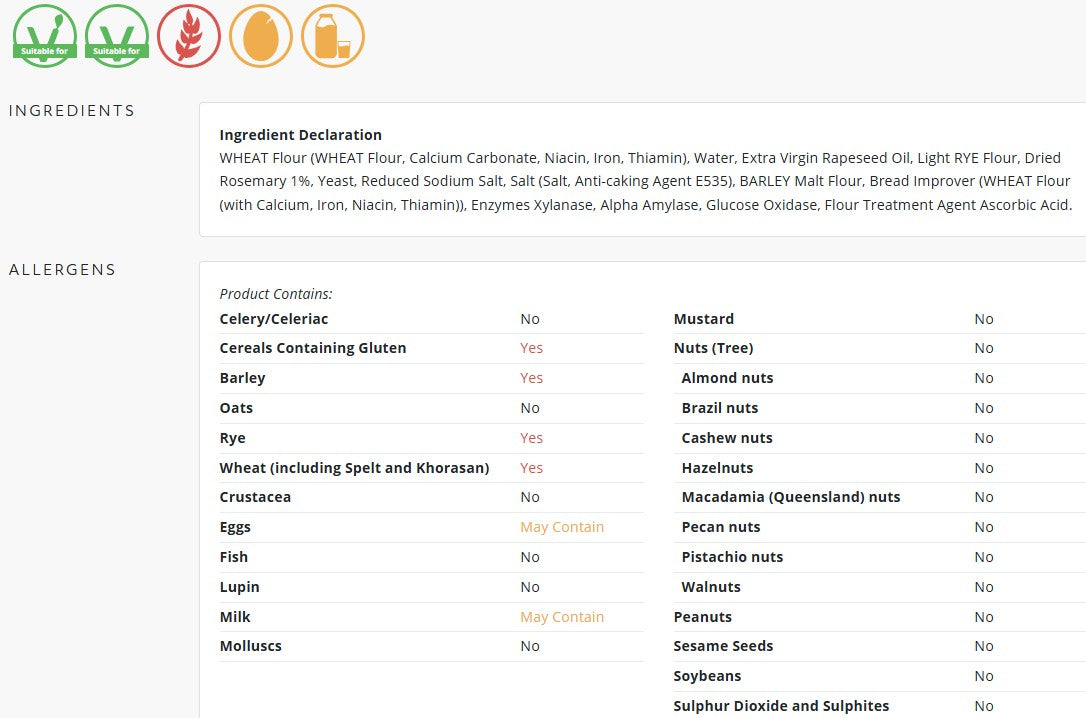Click the May Contain value for Eggs
Screen dimensions: 1086x718
coord(562,528)
